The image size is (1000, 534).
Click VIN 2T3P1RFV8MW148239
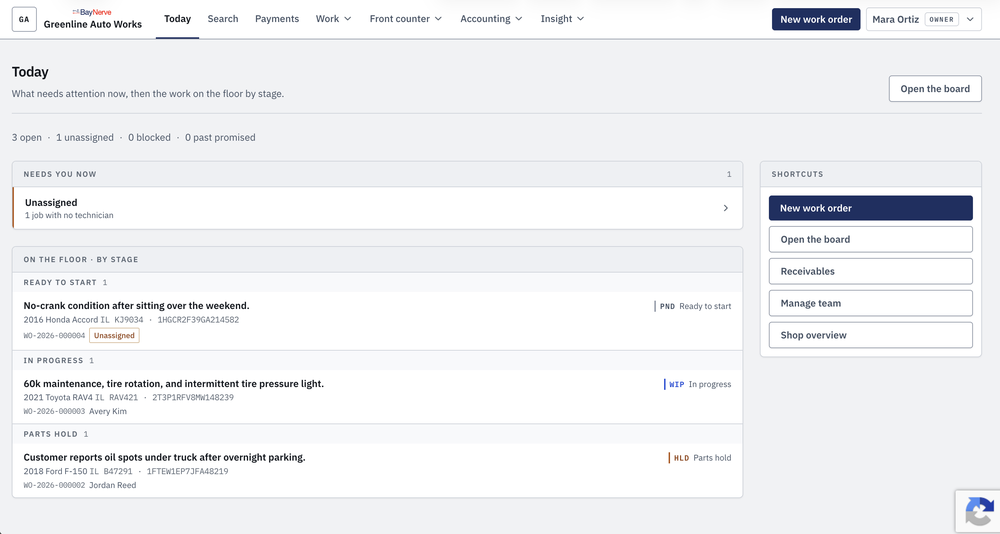click(193, 397)
